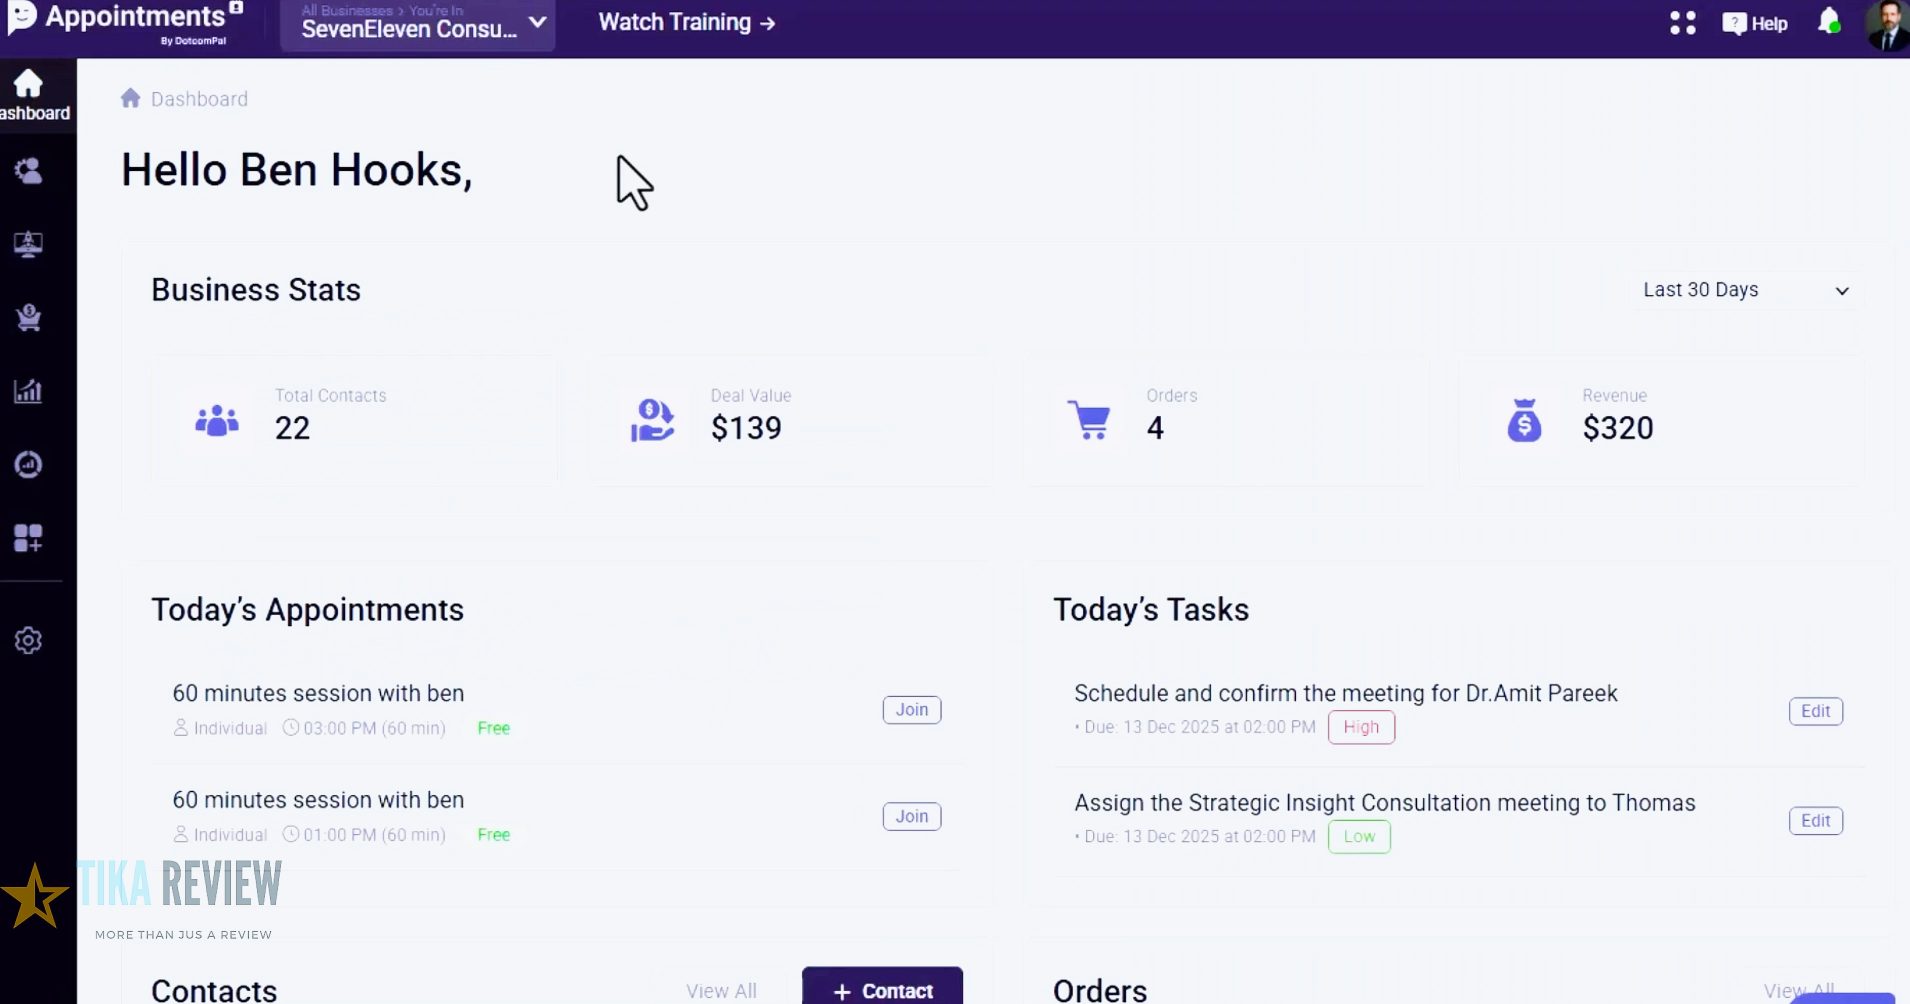Click the Help button in top bar
This screenshot has width=1910, height=1004.
coord(1755,23)
